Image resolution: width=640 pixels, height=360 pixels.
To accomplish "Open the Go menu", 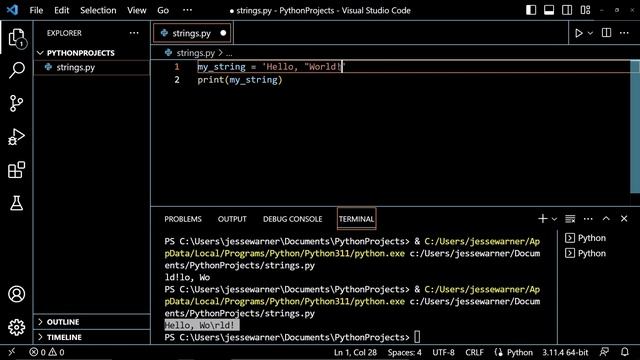I will click(x=163, y=10).
